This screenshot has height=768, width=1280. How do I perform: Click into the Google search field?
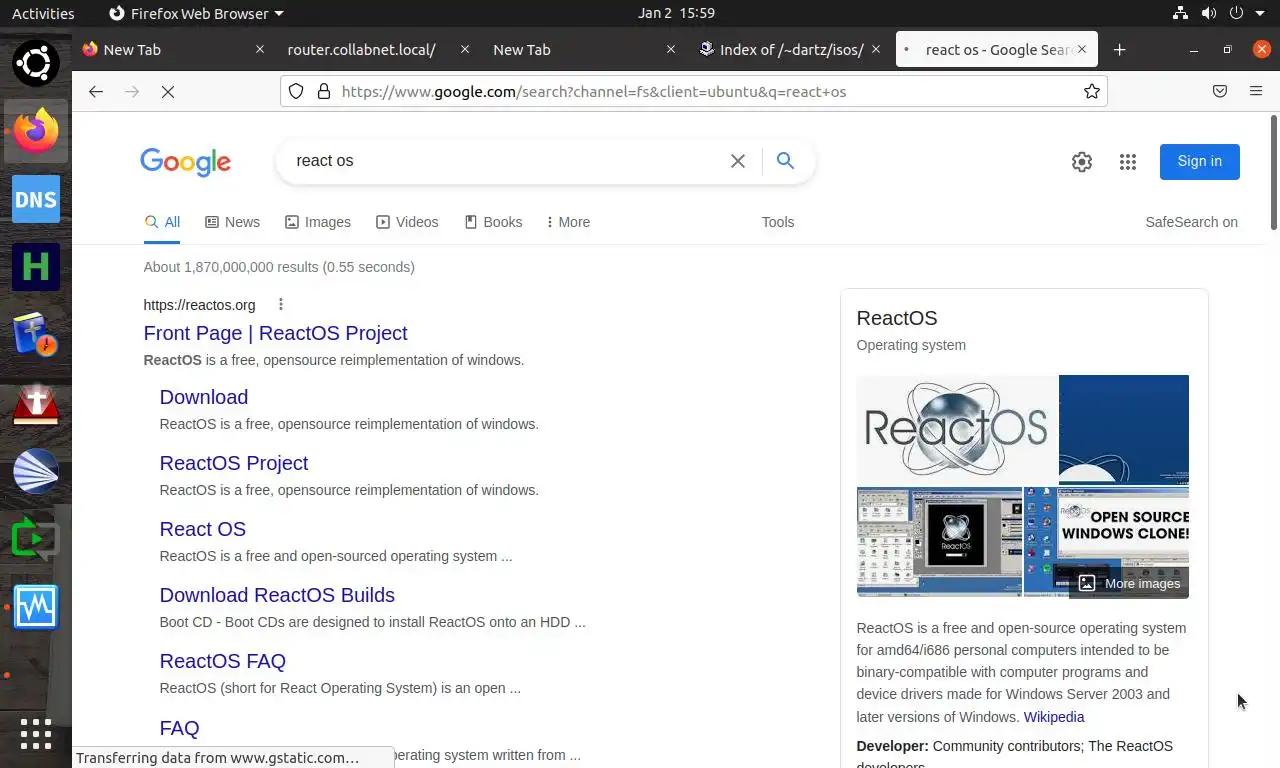(506, 161)
